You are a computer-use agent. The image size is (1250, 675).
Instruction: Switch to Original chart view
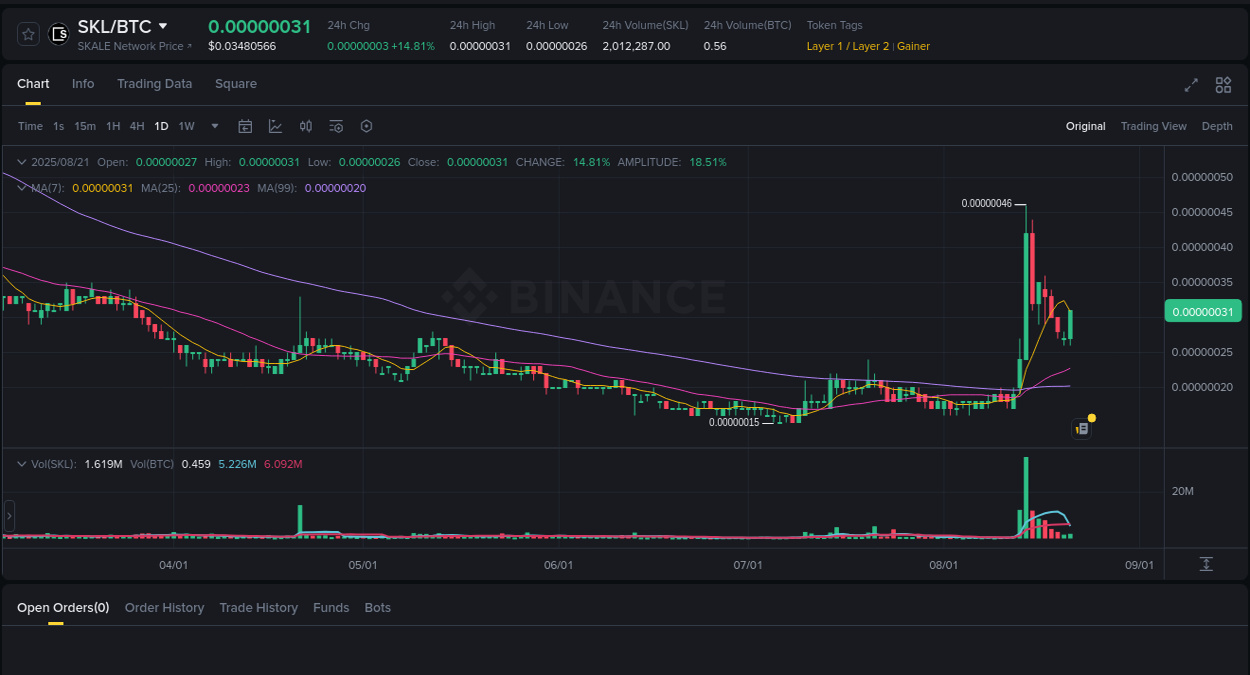(x=1085, y=126)
